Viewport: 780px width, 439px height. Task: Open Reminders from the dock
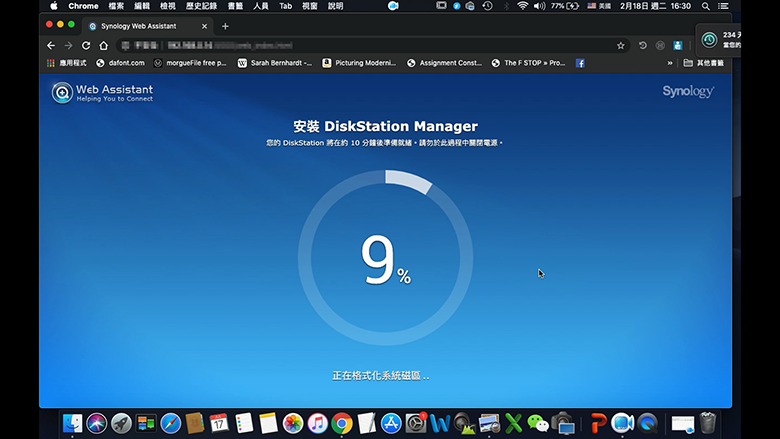244,423
